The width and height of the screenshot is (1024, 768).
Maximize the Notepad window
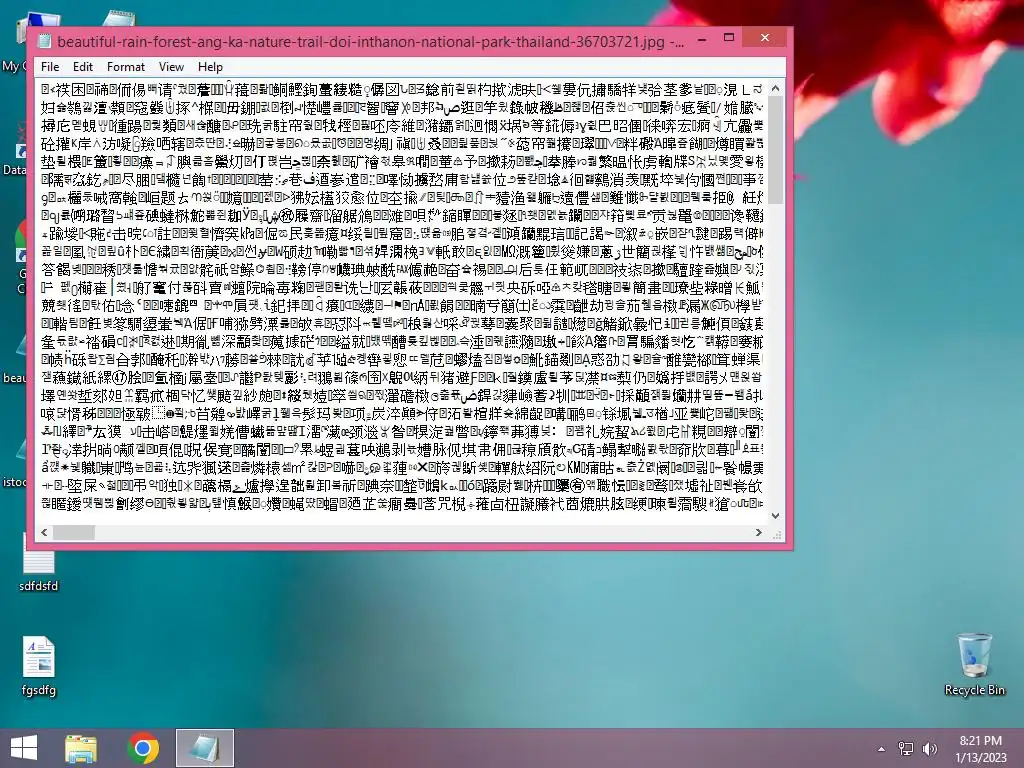pos(729,39)
